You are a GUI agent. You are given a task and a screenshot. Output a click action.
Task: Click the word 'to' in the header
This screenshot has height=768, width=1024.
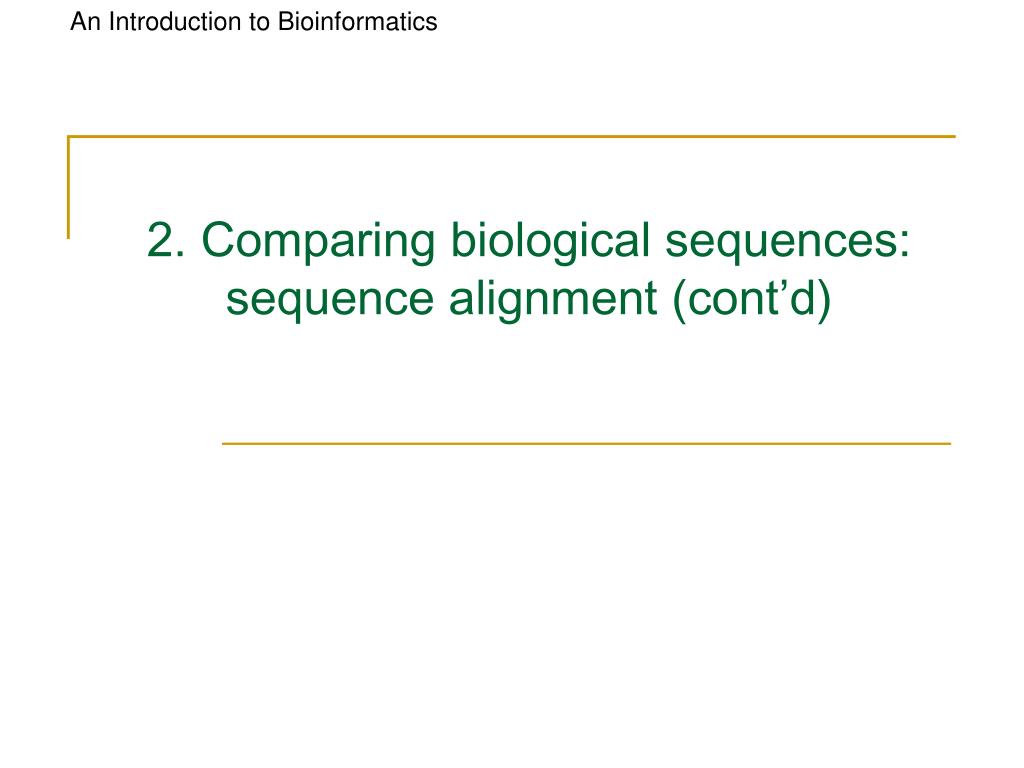coord(259,22)
